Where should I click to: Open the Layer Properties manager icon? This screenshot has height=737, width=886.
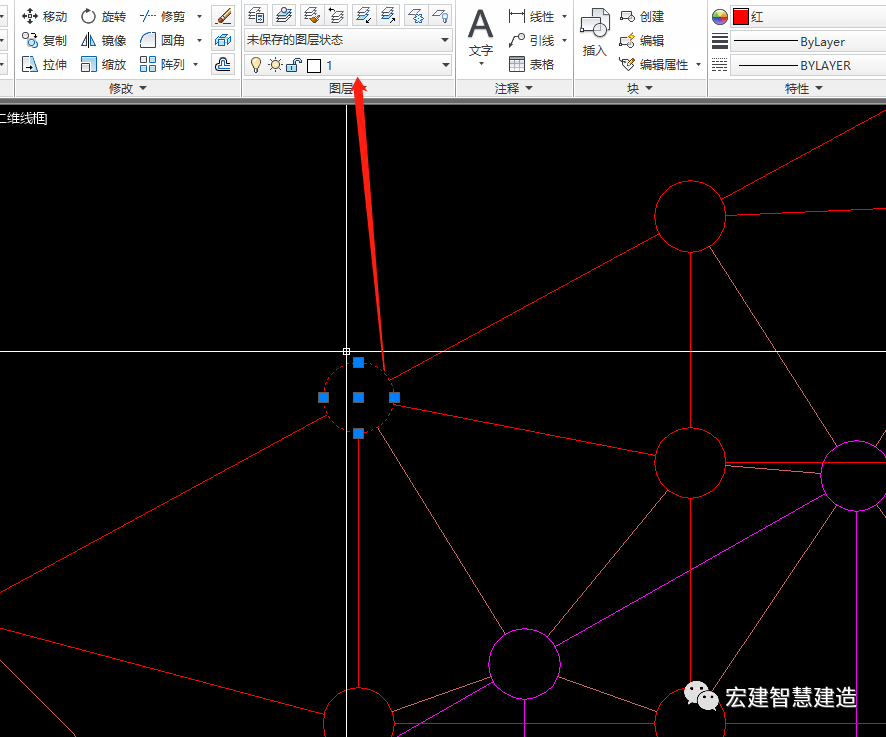(x=257, y=15)
